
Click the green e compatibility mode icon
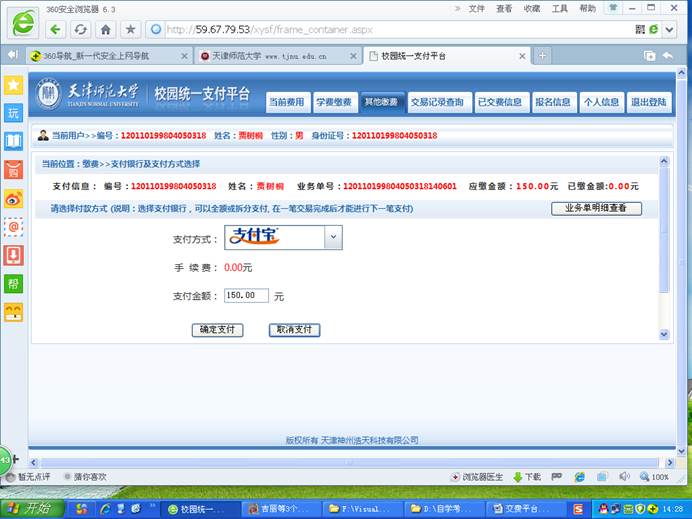click(654, 30)
